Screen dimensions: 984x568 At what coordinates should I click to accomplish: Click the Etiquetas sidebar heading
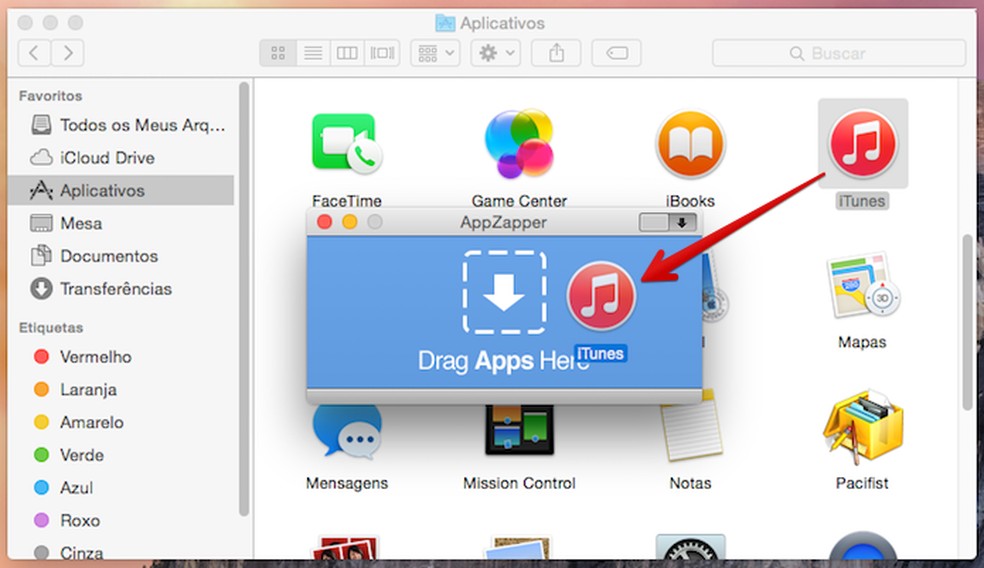click(x=51, y=328)
